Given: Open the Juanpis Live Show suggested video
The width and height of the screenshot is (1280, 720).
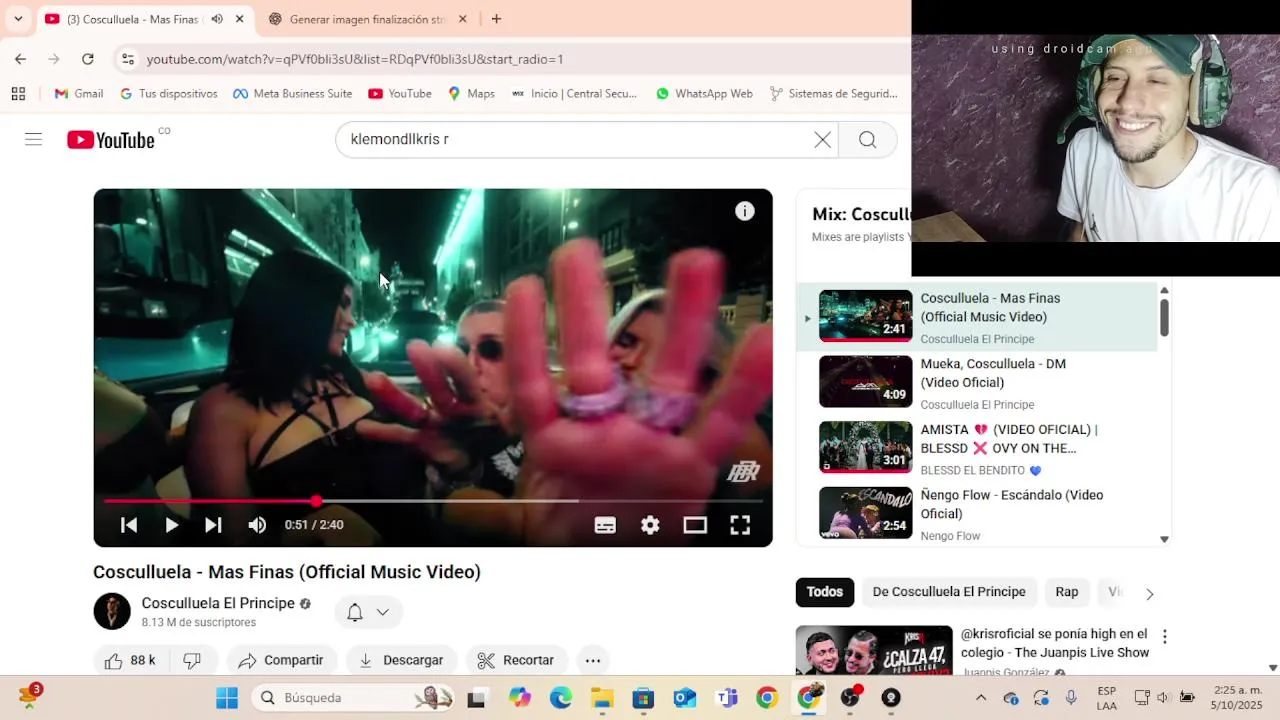Looking at the screenshot, I should (x=1055, y=643).
